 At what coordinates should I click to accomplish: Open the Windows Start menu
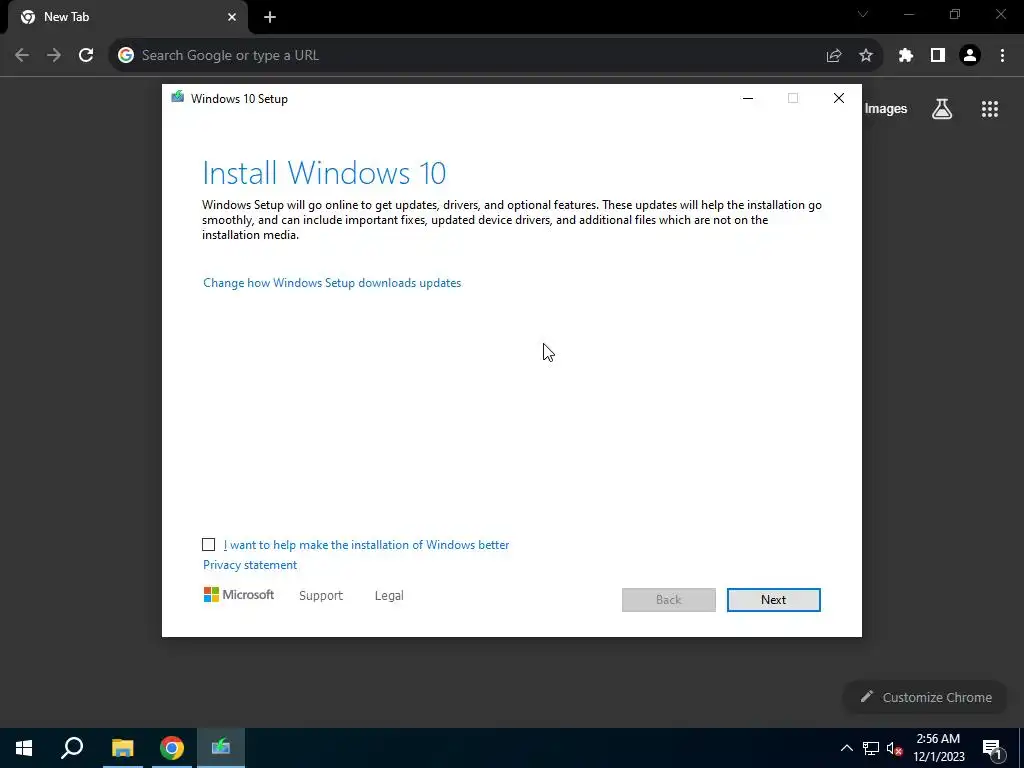click(24, 748)
